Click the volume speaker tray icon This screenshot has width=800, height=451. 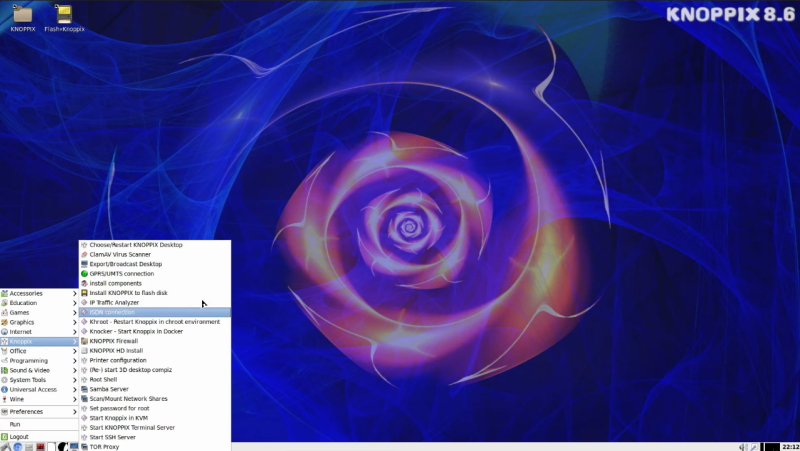743,447
